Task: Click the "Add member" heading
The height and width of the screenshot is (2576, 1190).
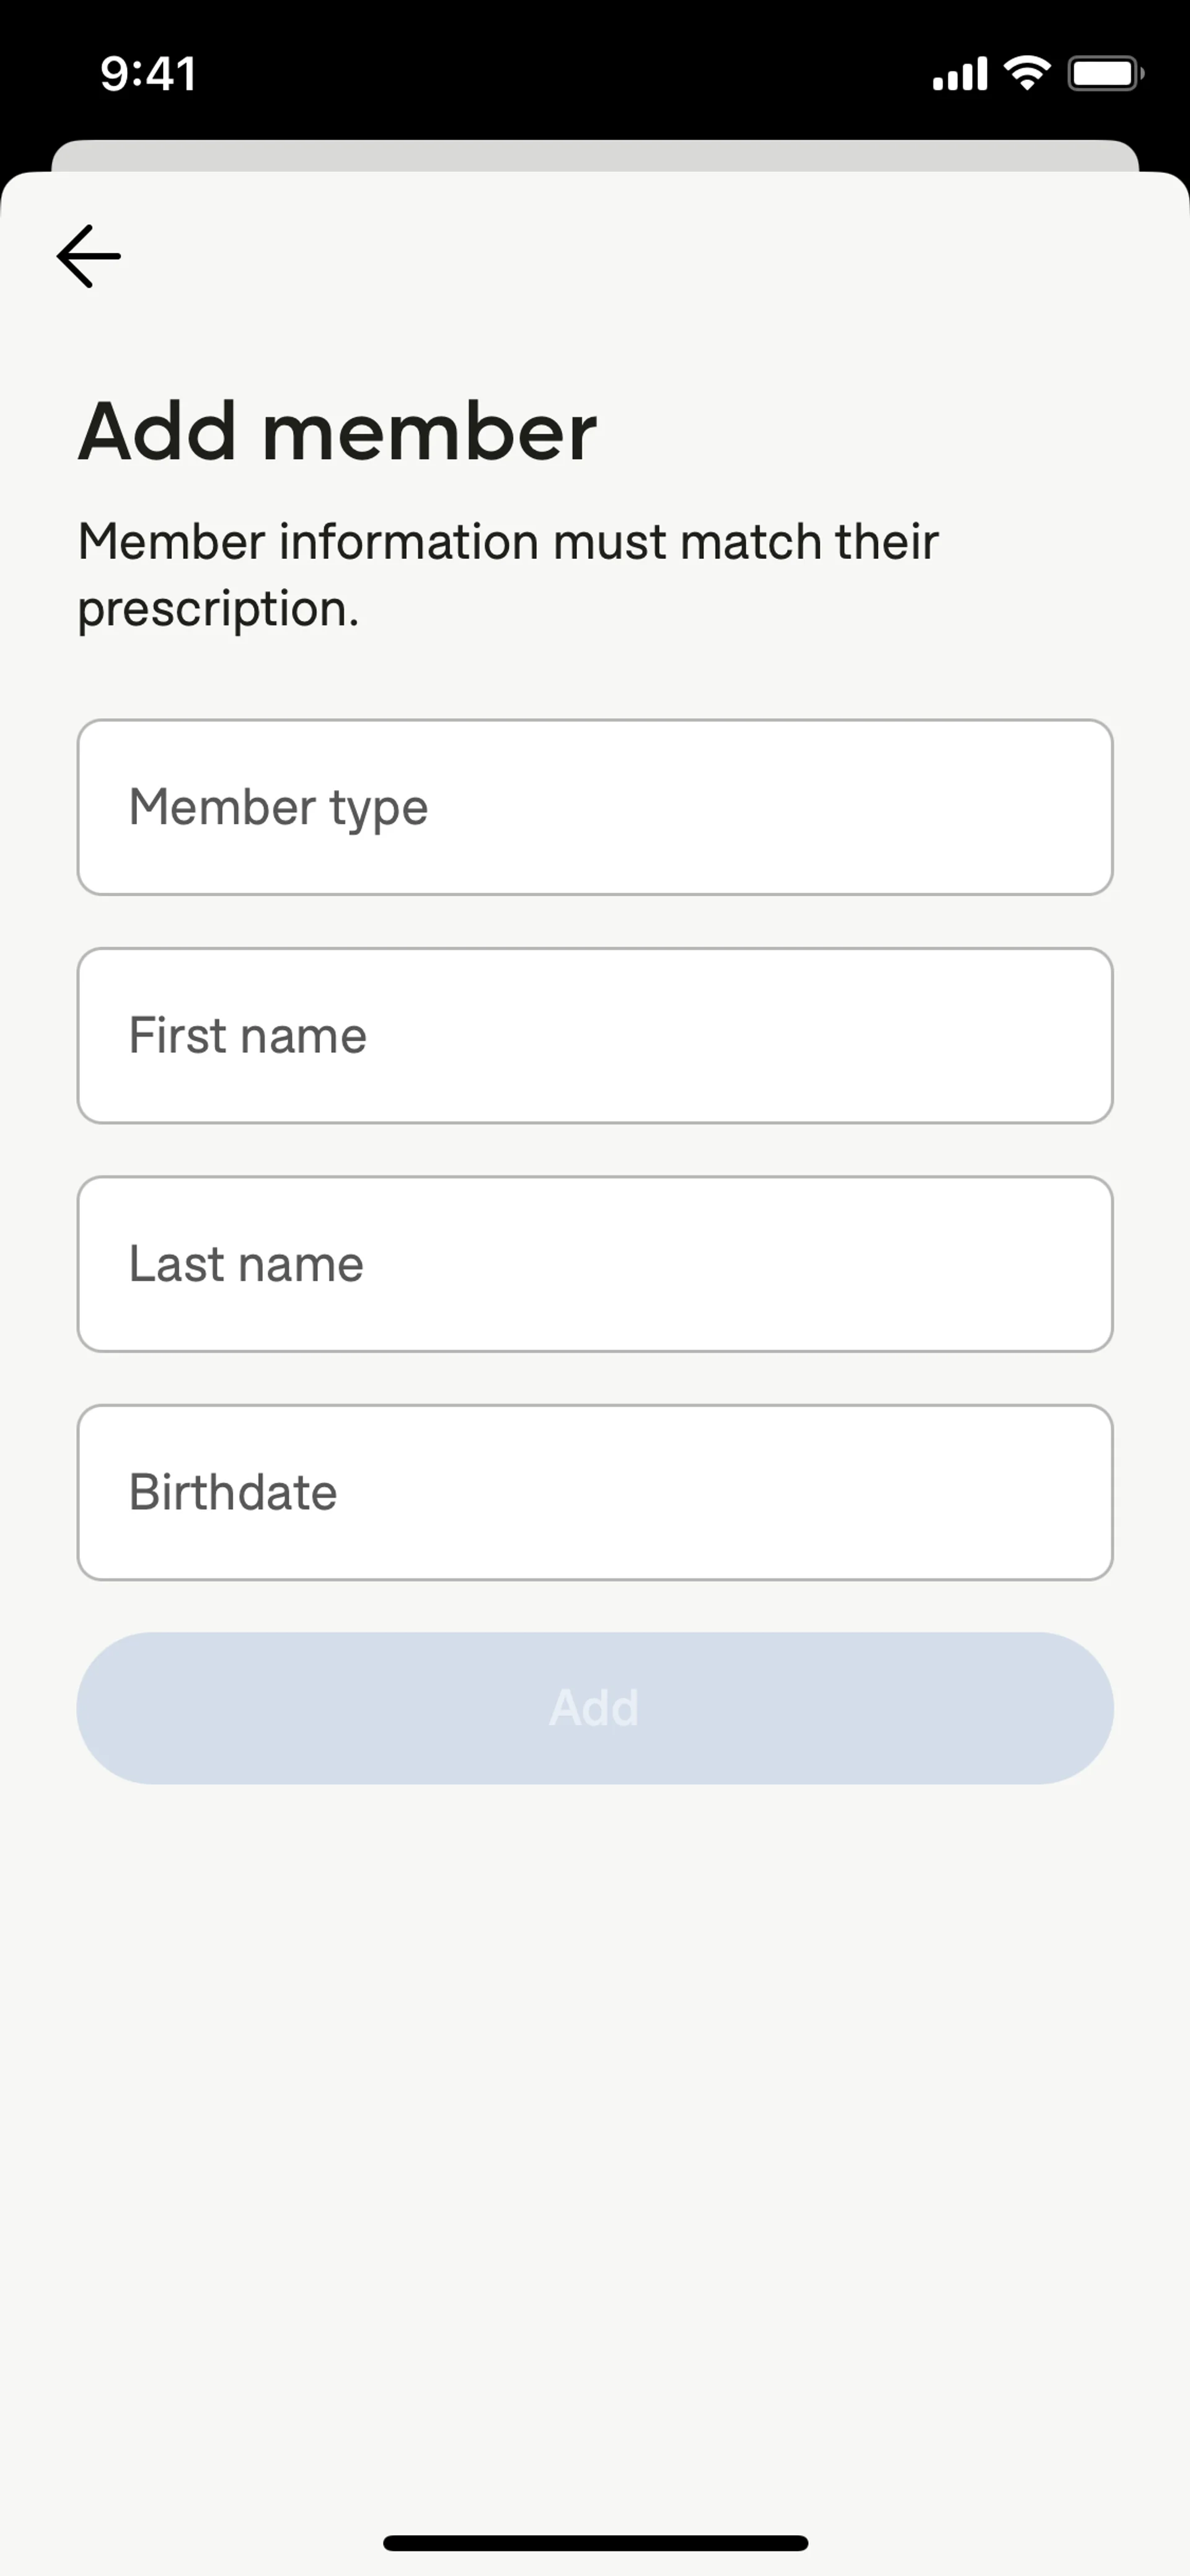Action: (338, 432)
